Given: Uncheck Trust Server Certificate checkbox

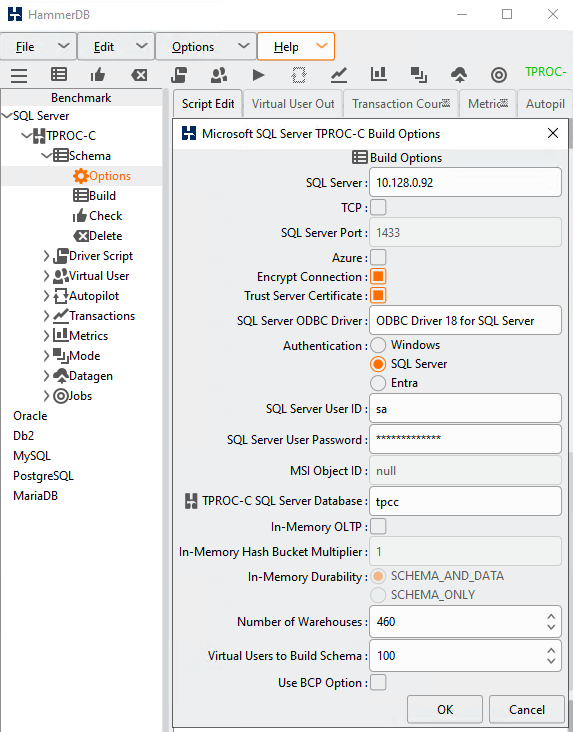Looking at the screenshot, I should 378,296.
